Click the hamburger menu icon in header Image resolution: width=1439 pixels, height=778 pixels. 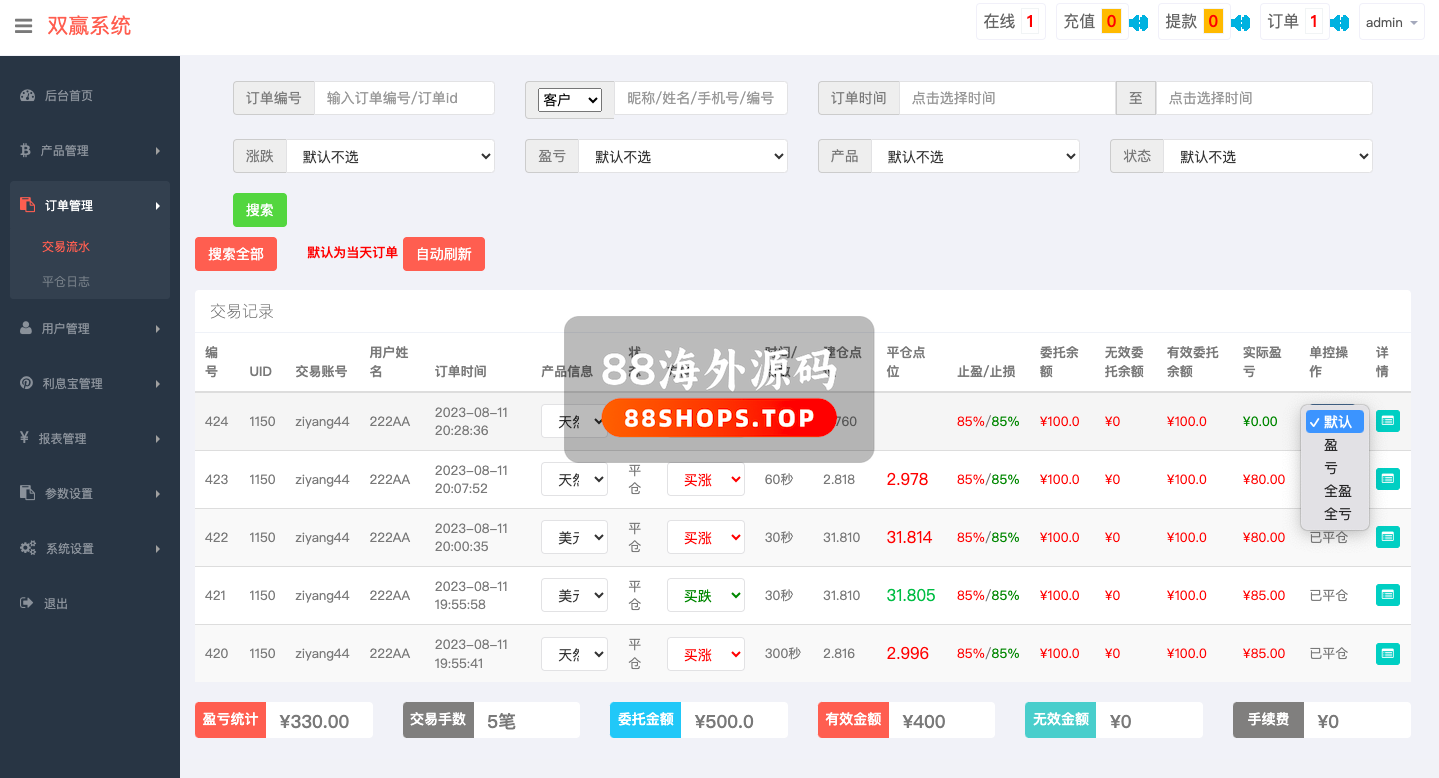click(24, 26)
